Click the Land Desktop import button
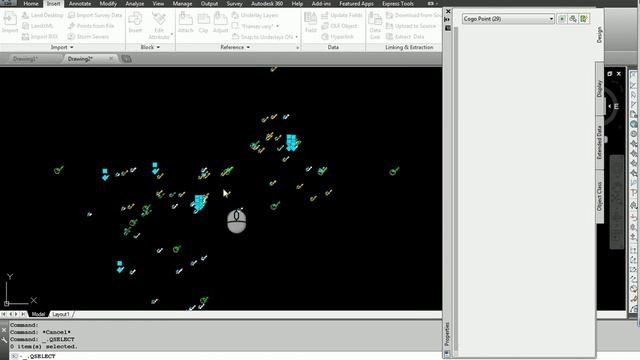This screenshot has width=640, height=360. click(42, 15)
